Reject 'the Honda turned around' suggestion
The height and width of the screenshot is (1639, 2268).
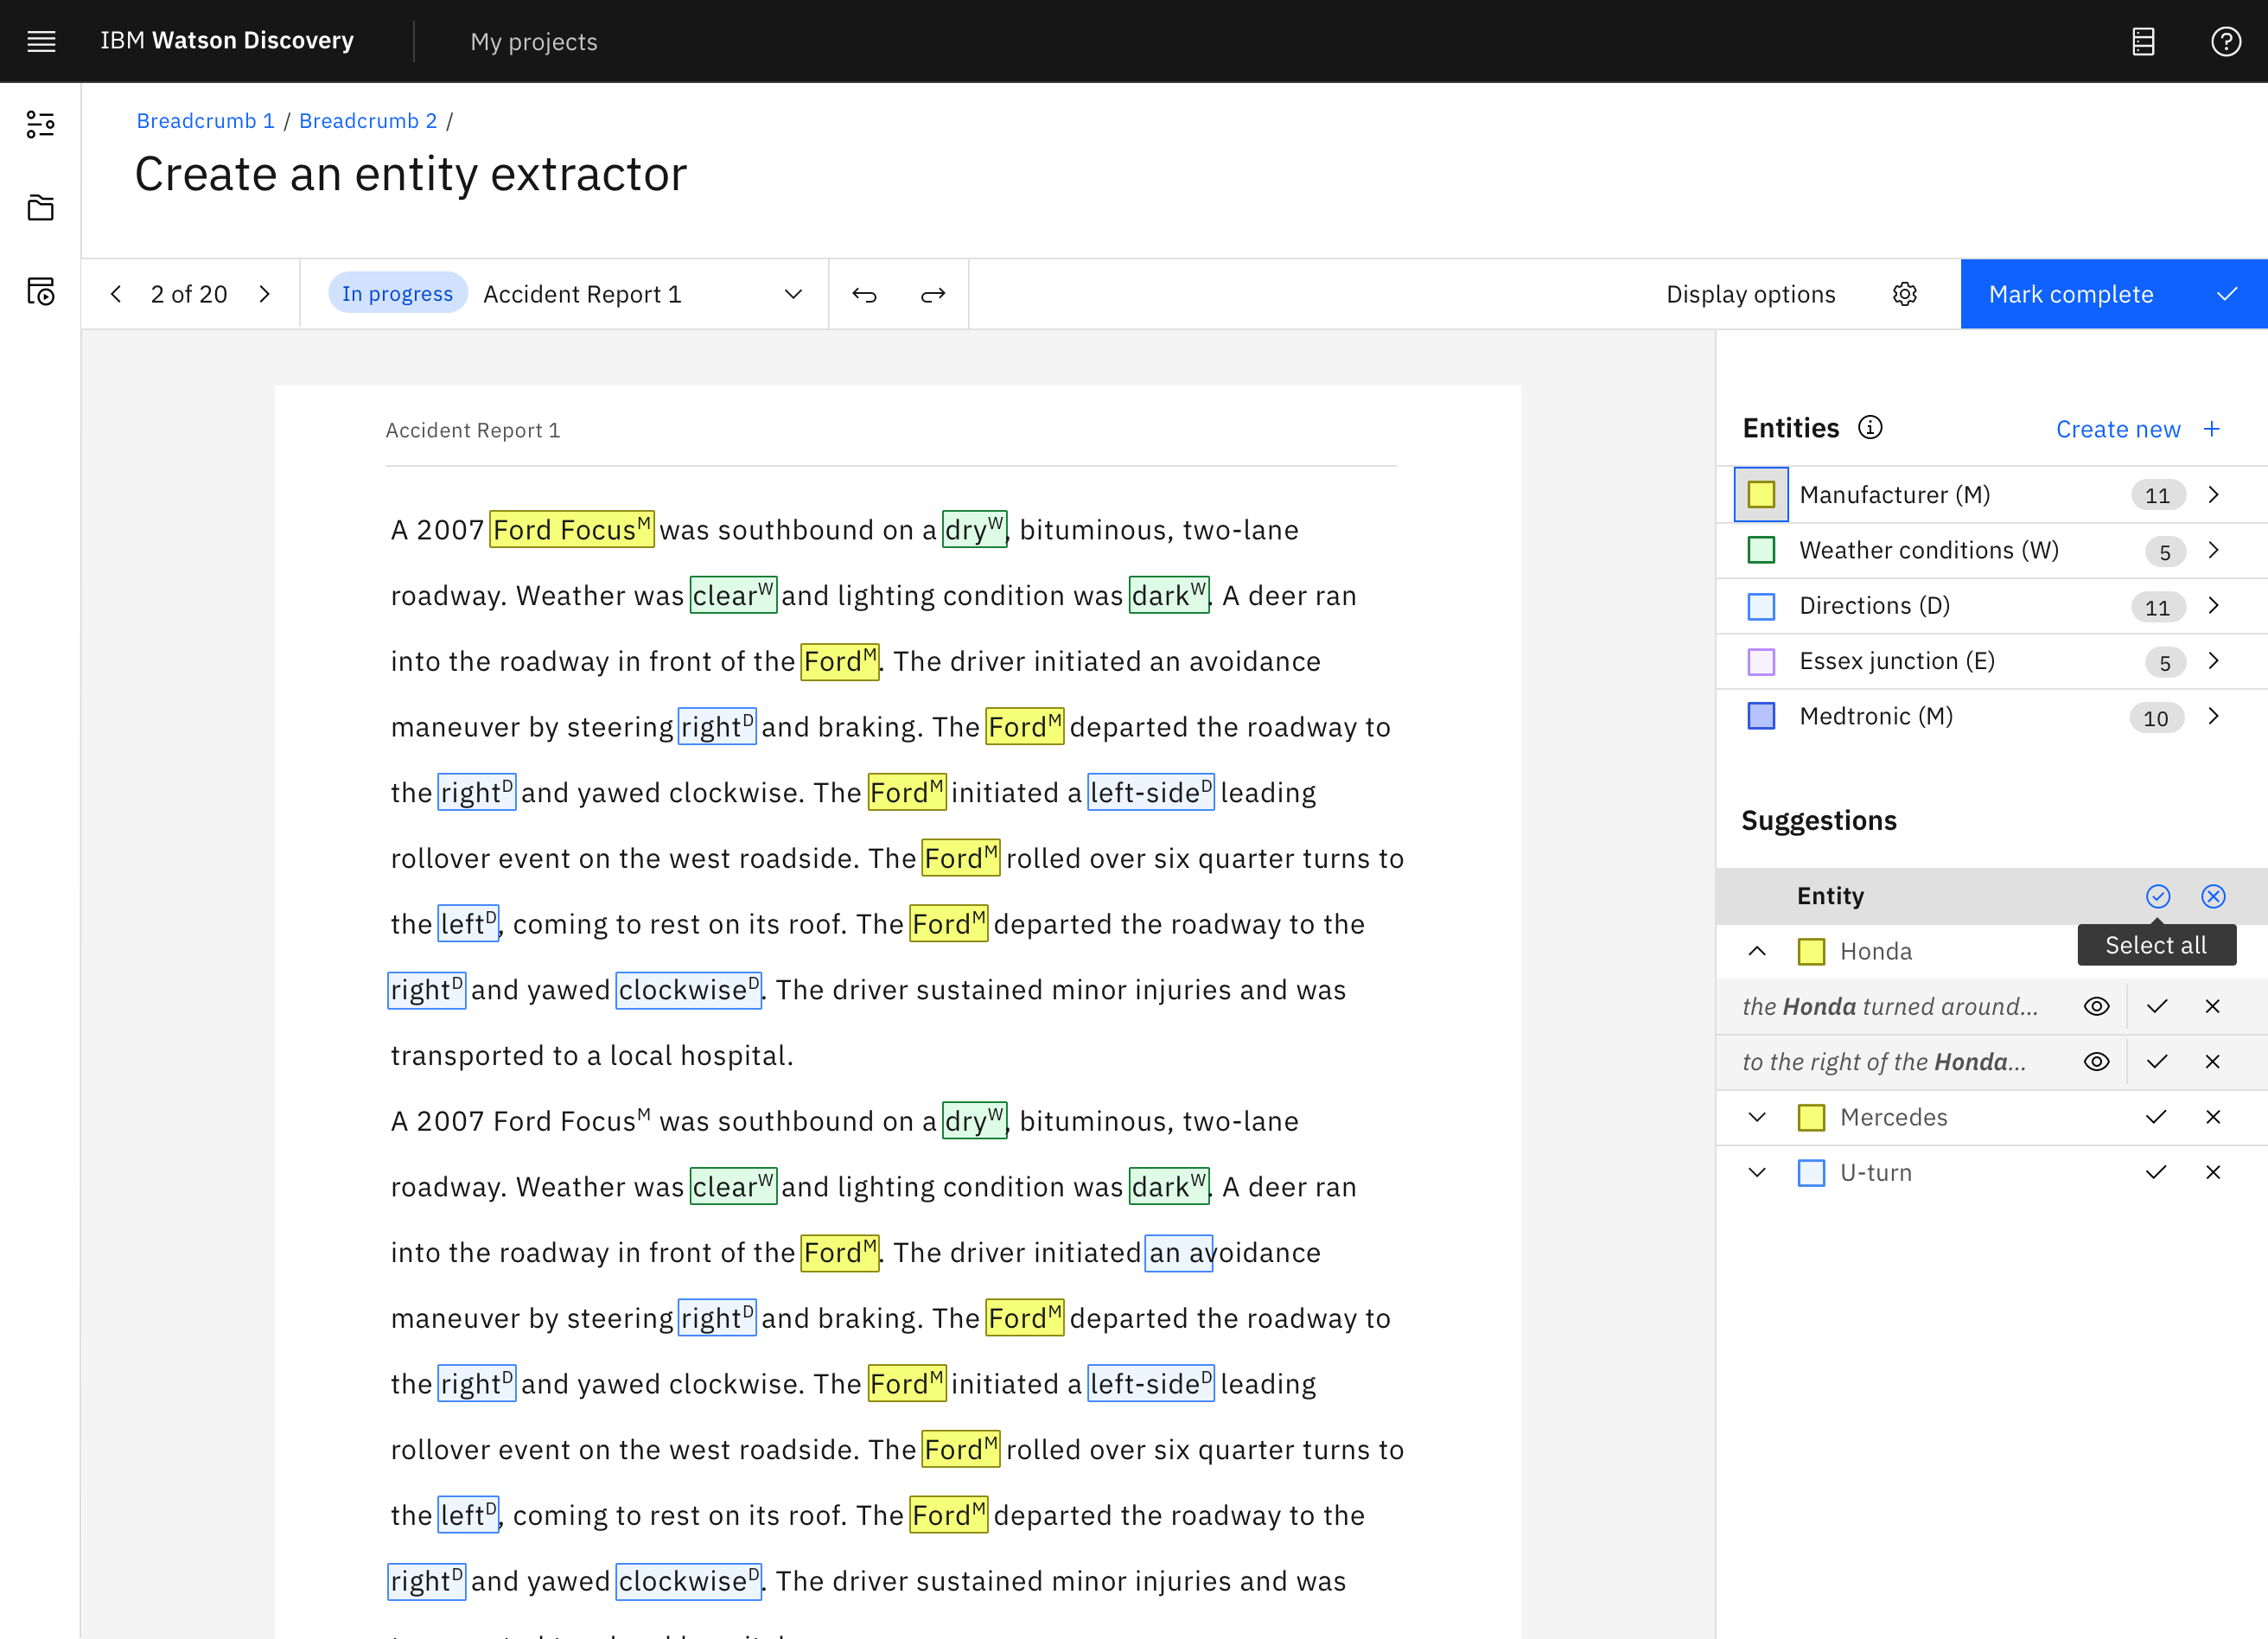2212,1006
